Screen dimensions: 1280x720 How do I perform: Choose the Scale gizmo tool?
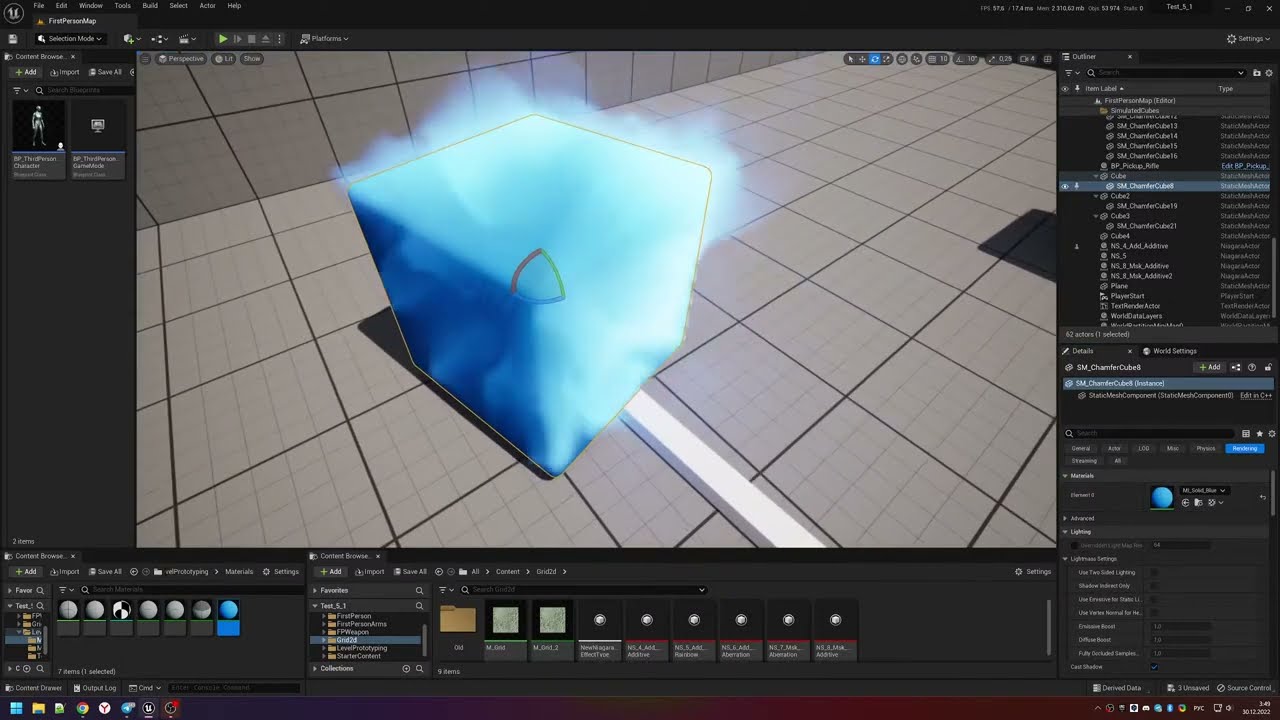(x=886, y=59)
